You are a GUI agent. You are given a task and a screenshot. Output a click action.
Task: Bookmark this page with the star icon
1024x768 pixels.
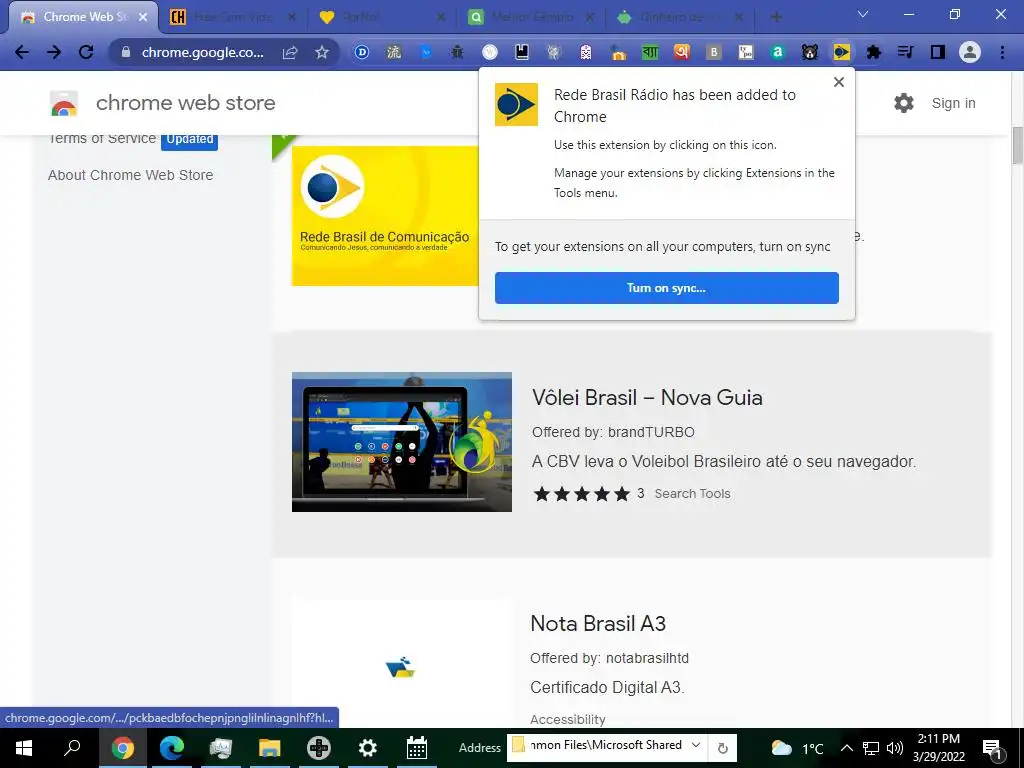tap(322, 52)
